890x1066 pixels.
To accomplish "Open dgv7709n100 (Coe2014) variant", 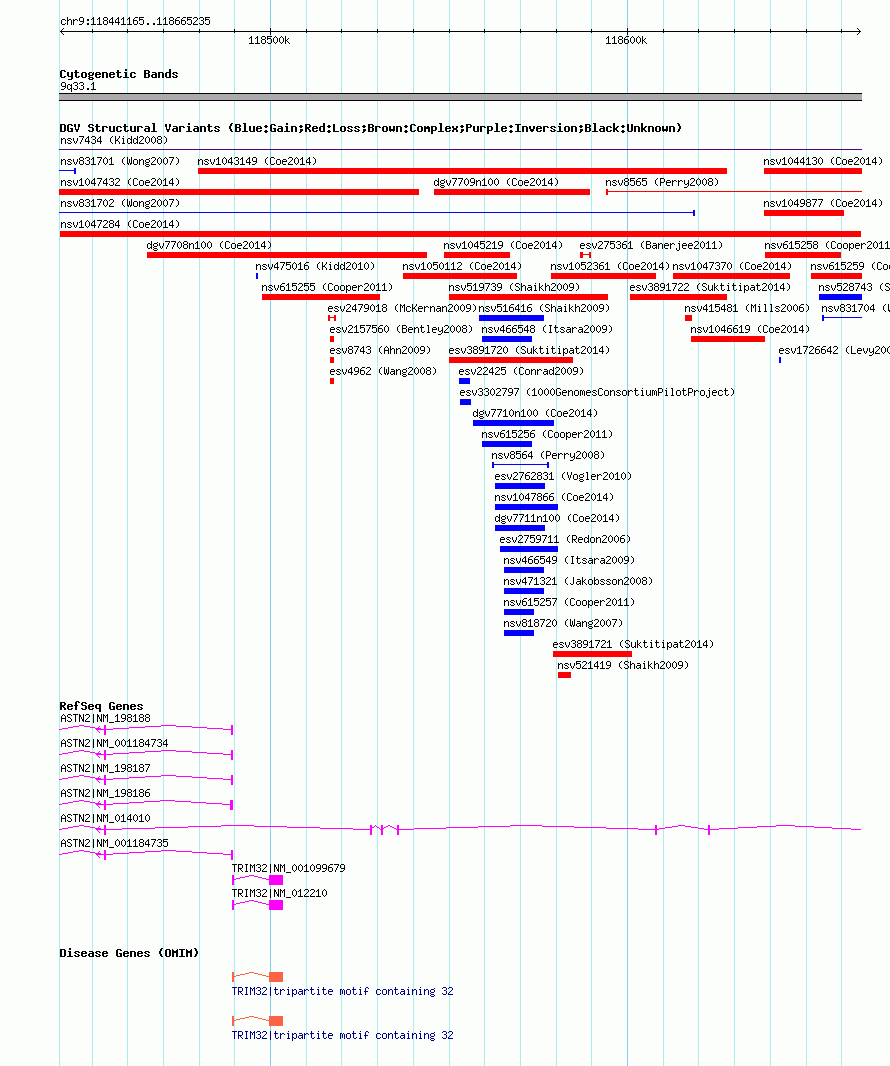I will point(496,182).
